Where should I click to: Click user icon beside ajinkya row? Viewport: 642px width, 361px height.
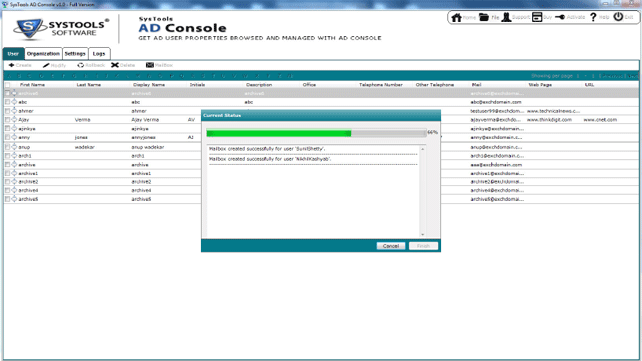[14, 129]
